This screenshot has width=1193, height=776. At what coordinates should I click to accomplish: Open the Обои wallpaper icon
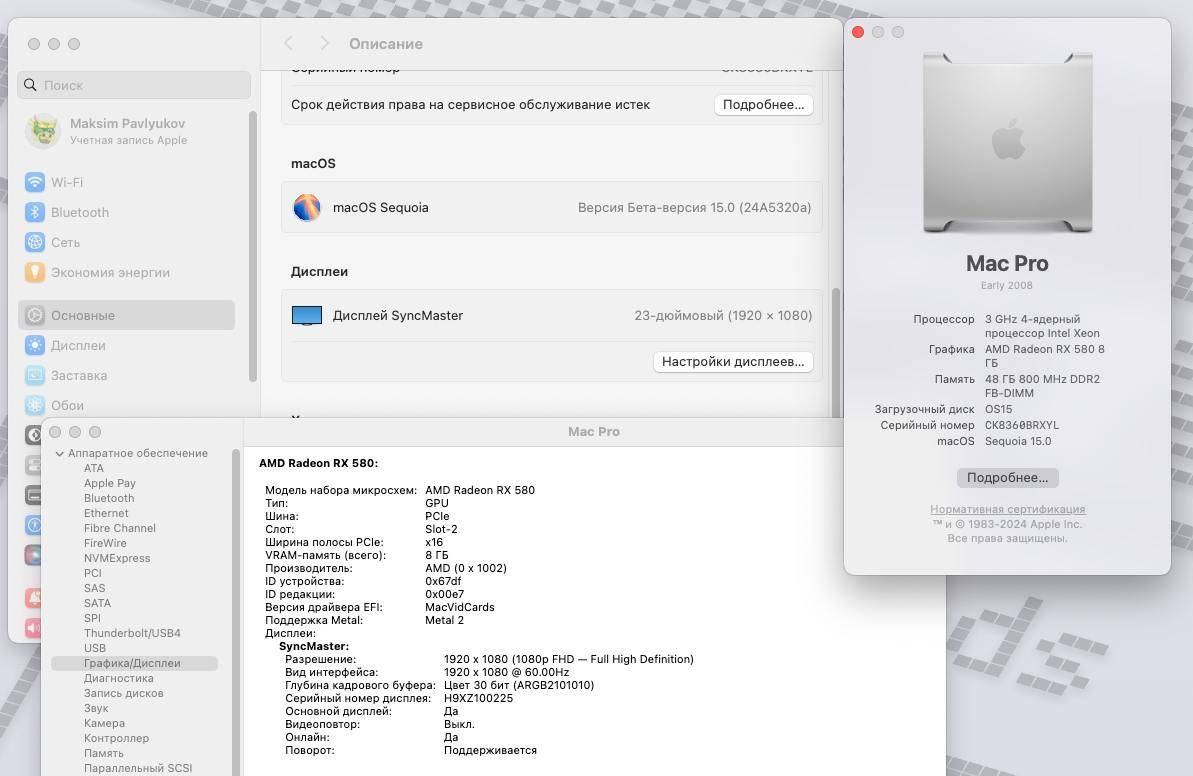(35, 405)
